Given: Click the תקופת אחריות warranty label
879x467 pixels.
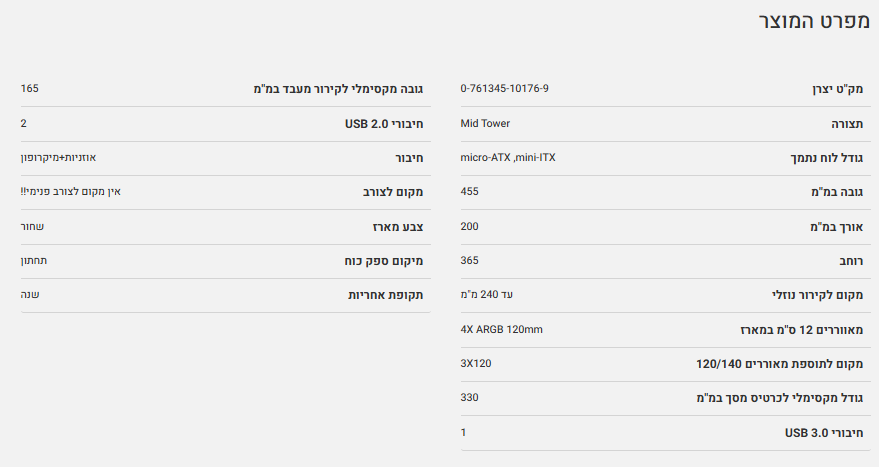Looking at the screenshot, I should point(386,296).
